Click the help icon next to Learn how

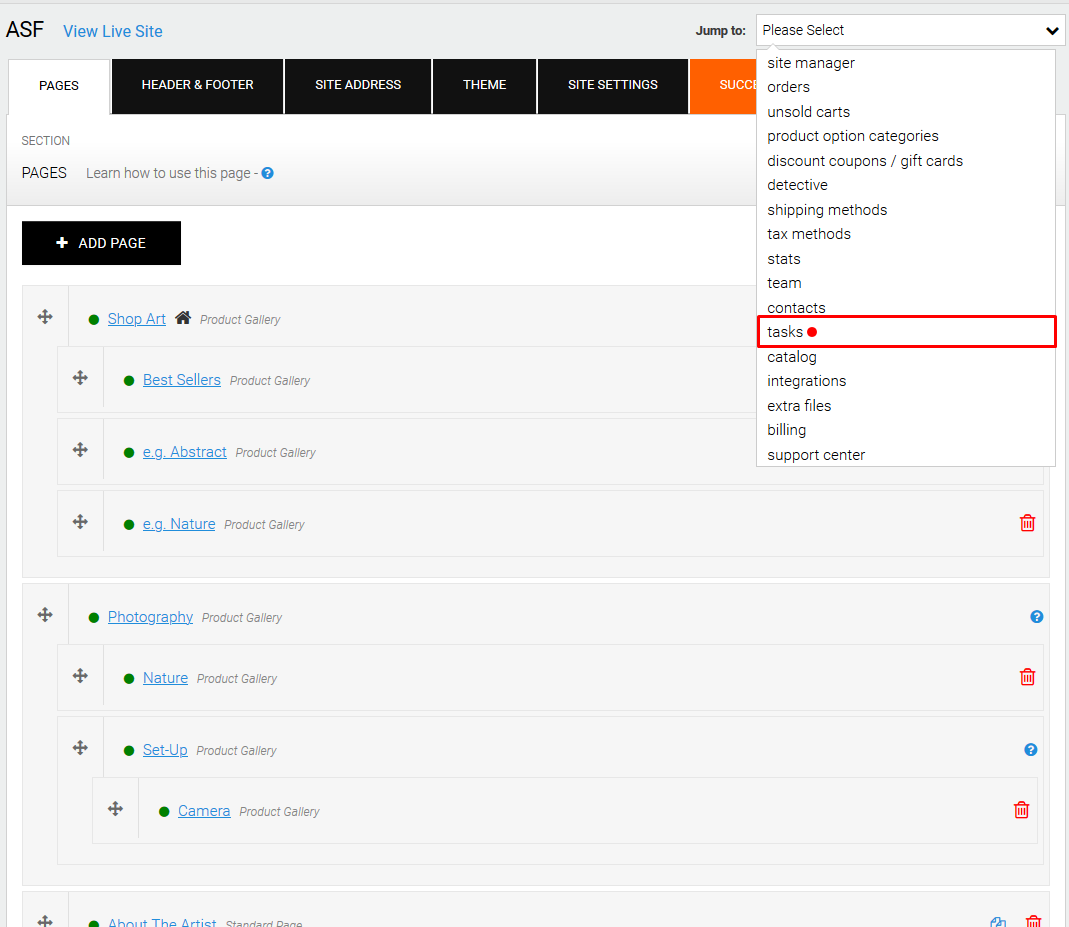pos(268,173)
